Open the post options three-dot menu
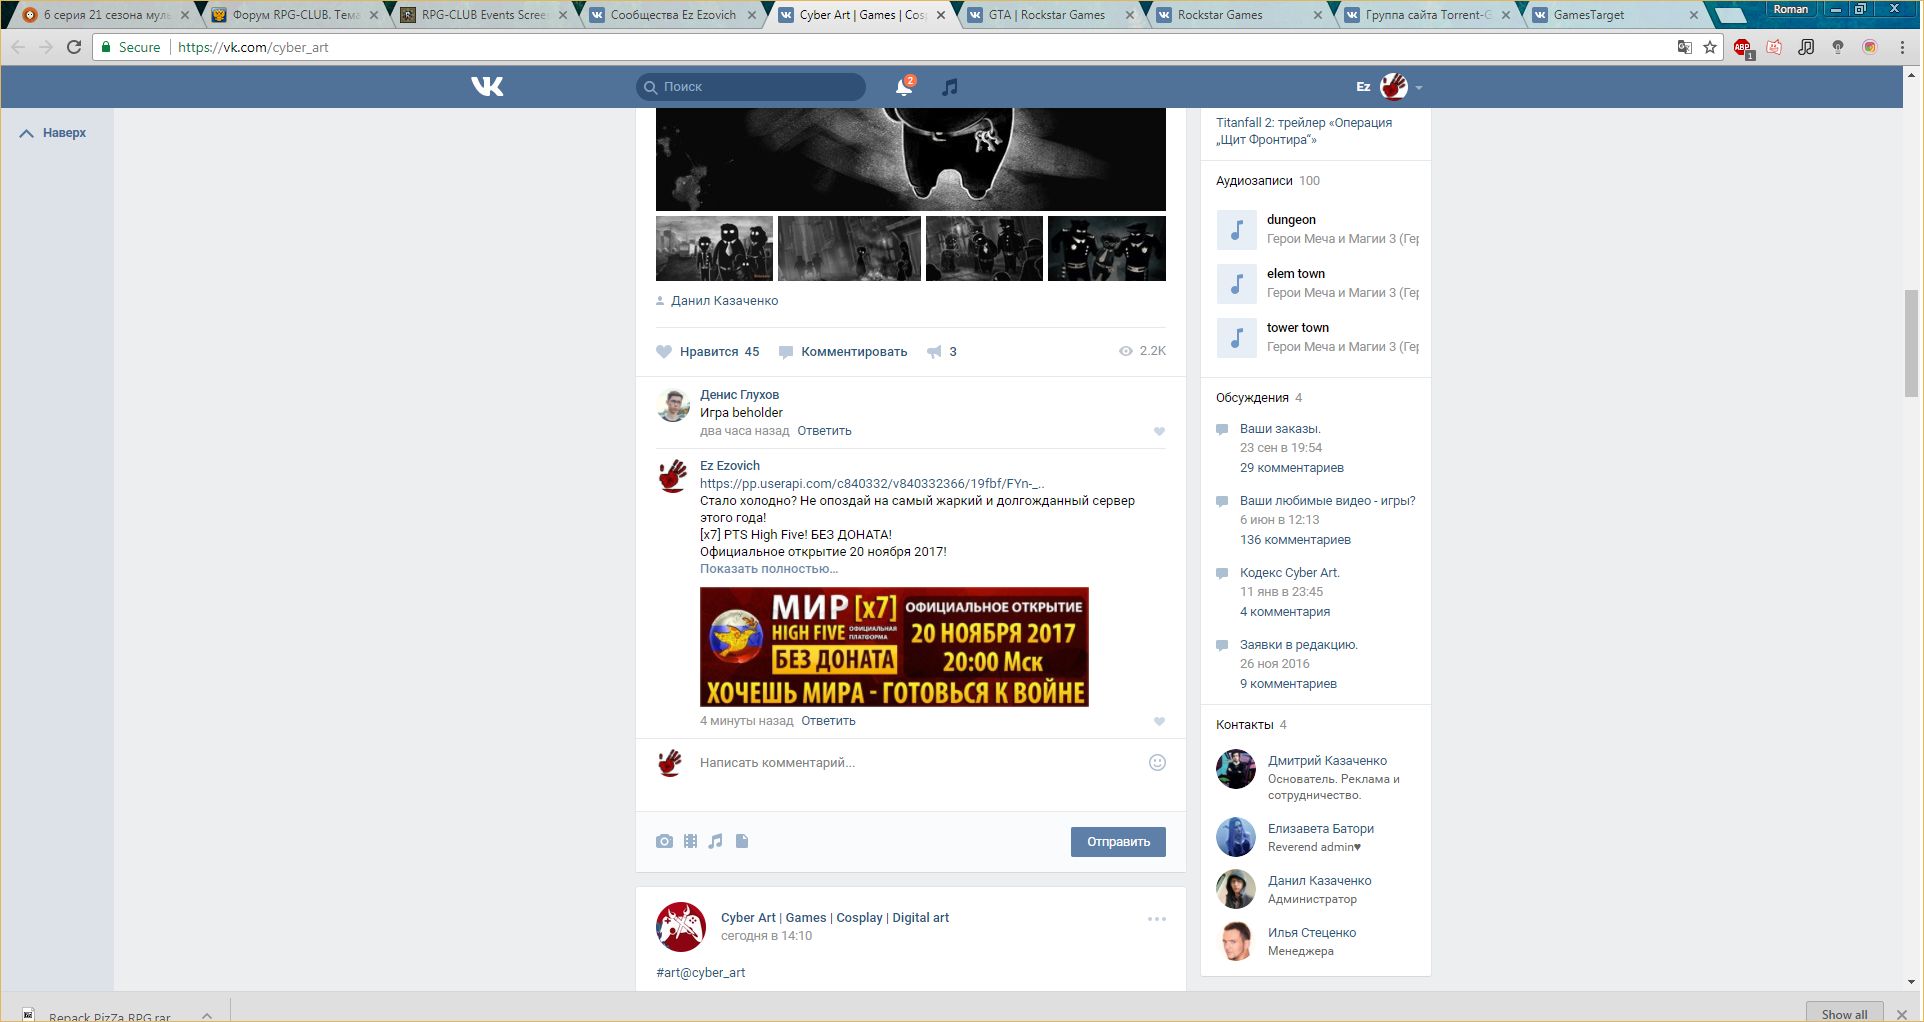1924x1022 pixels. click(x=1157, y=919)
